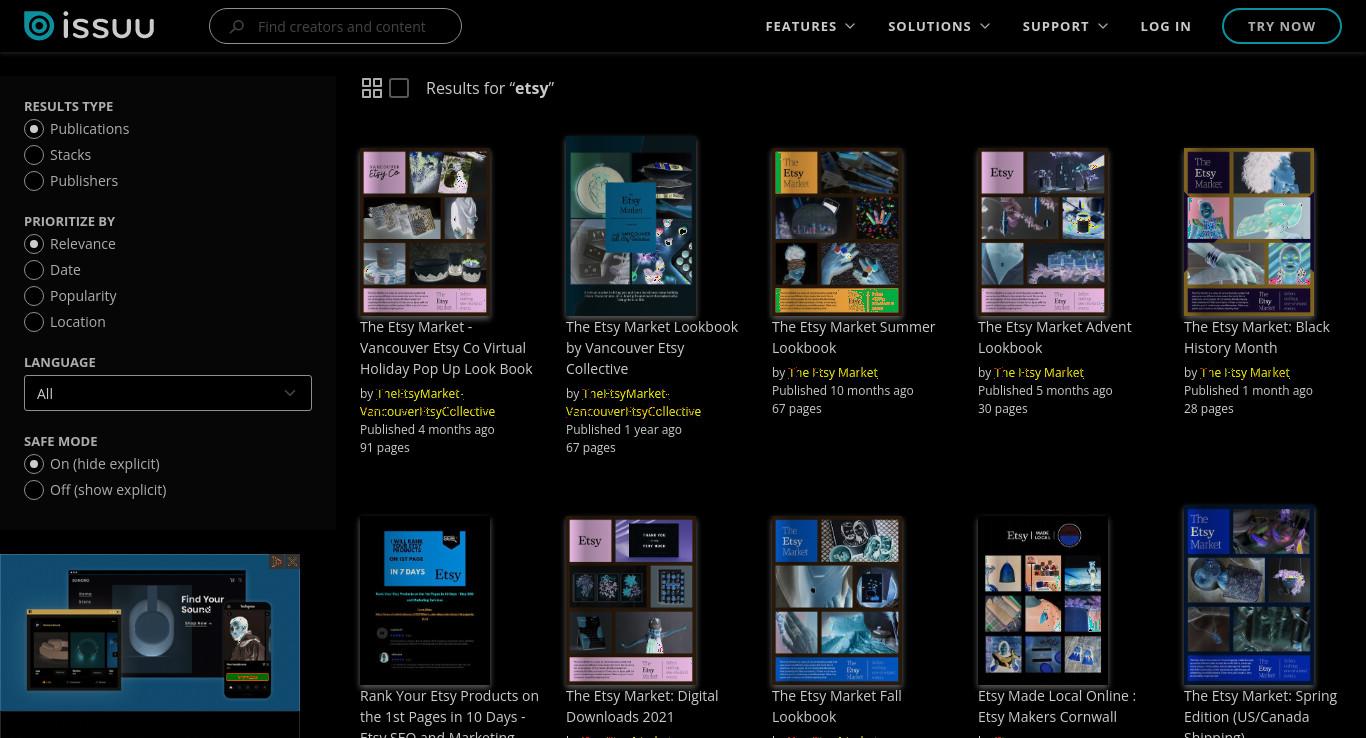
Task: Prioritize results by Popularity
Action: point(34,296)
